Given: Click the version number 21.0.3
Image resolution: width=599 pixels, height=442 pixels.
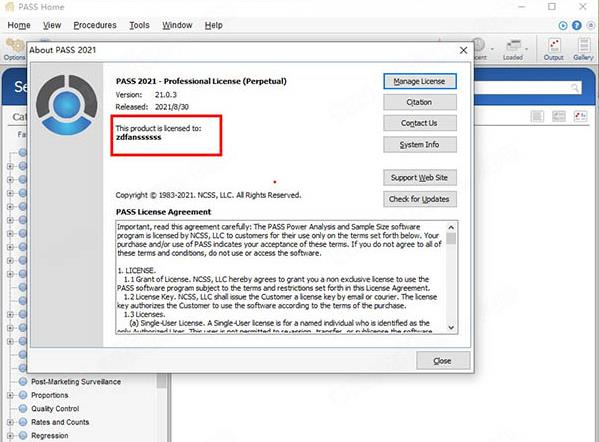Looking at the screenshot, I should [166, 95].
